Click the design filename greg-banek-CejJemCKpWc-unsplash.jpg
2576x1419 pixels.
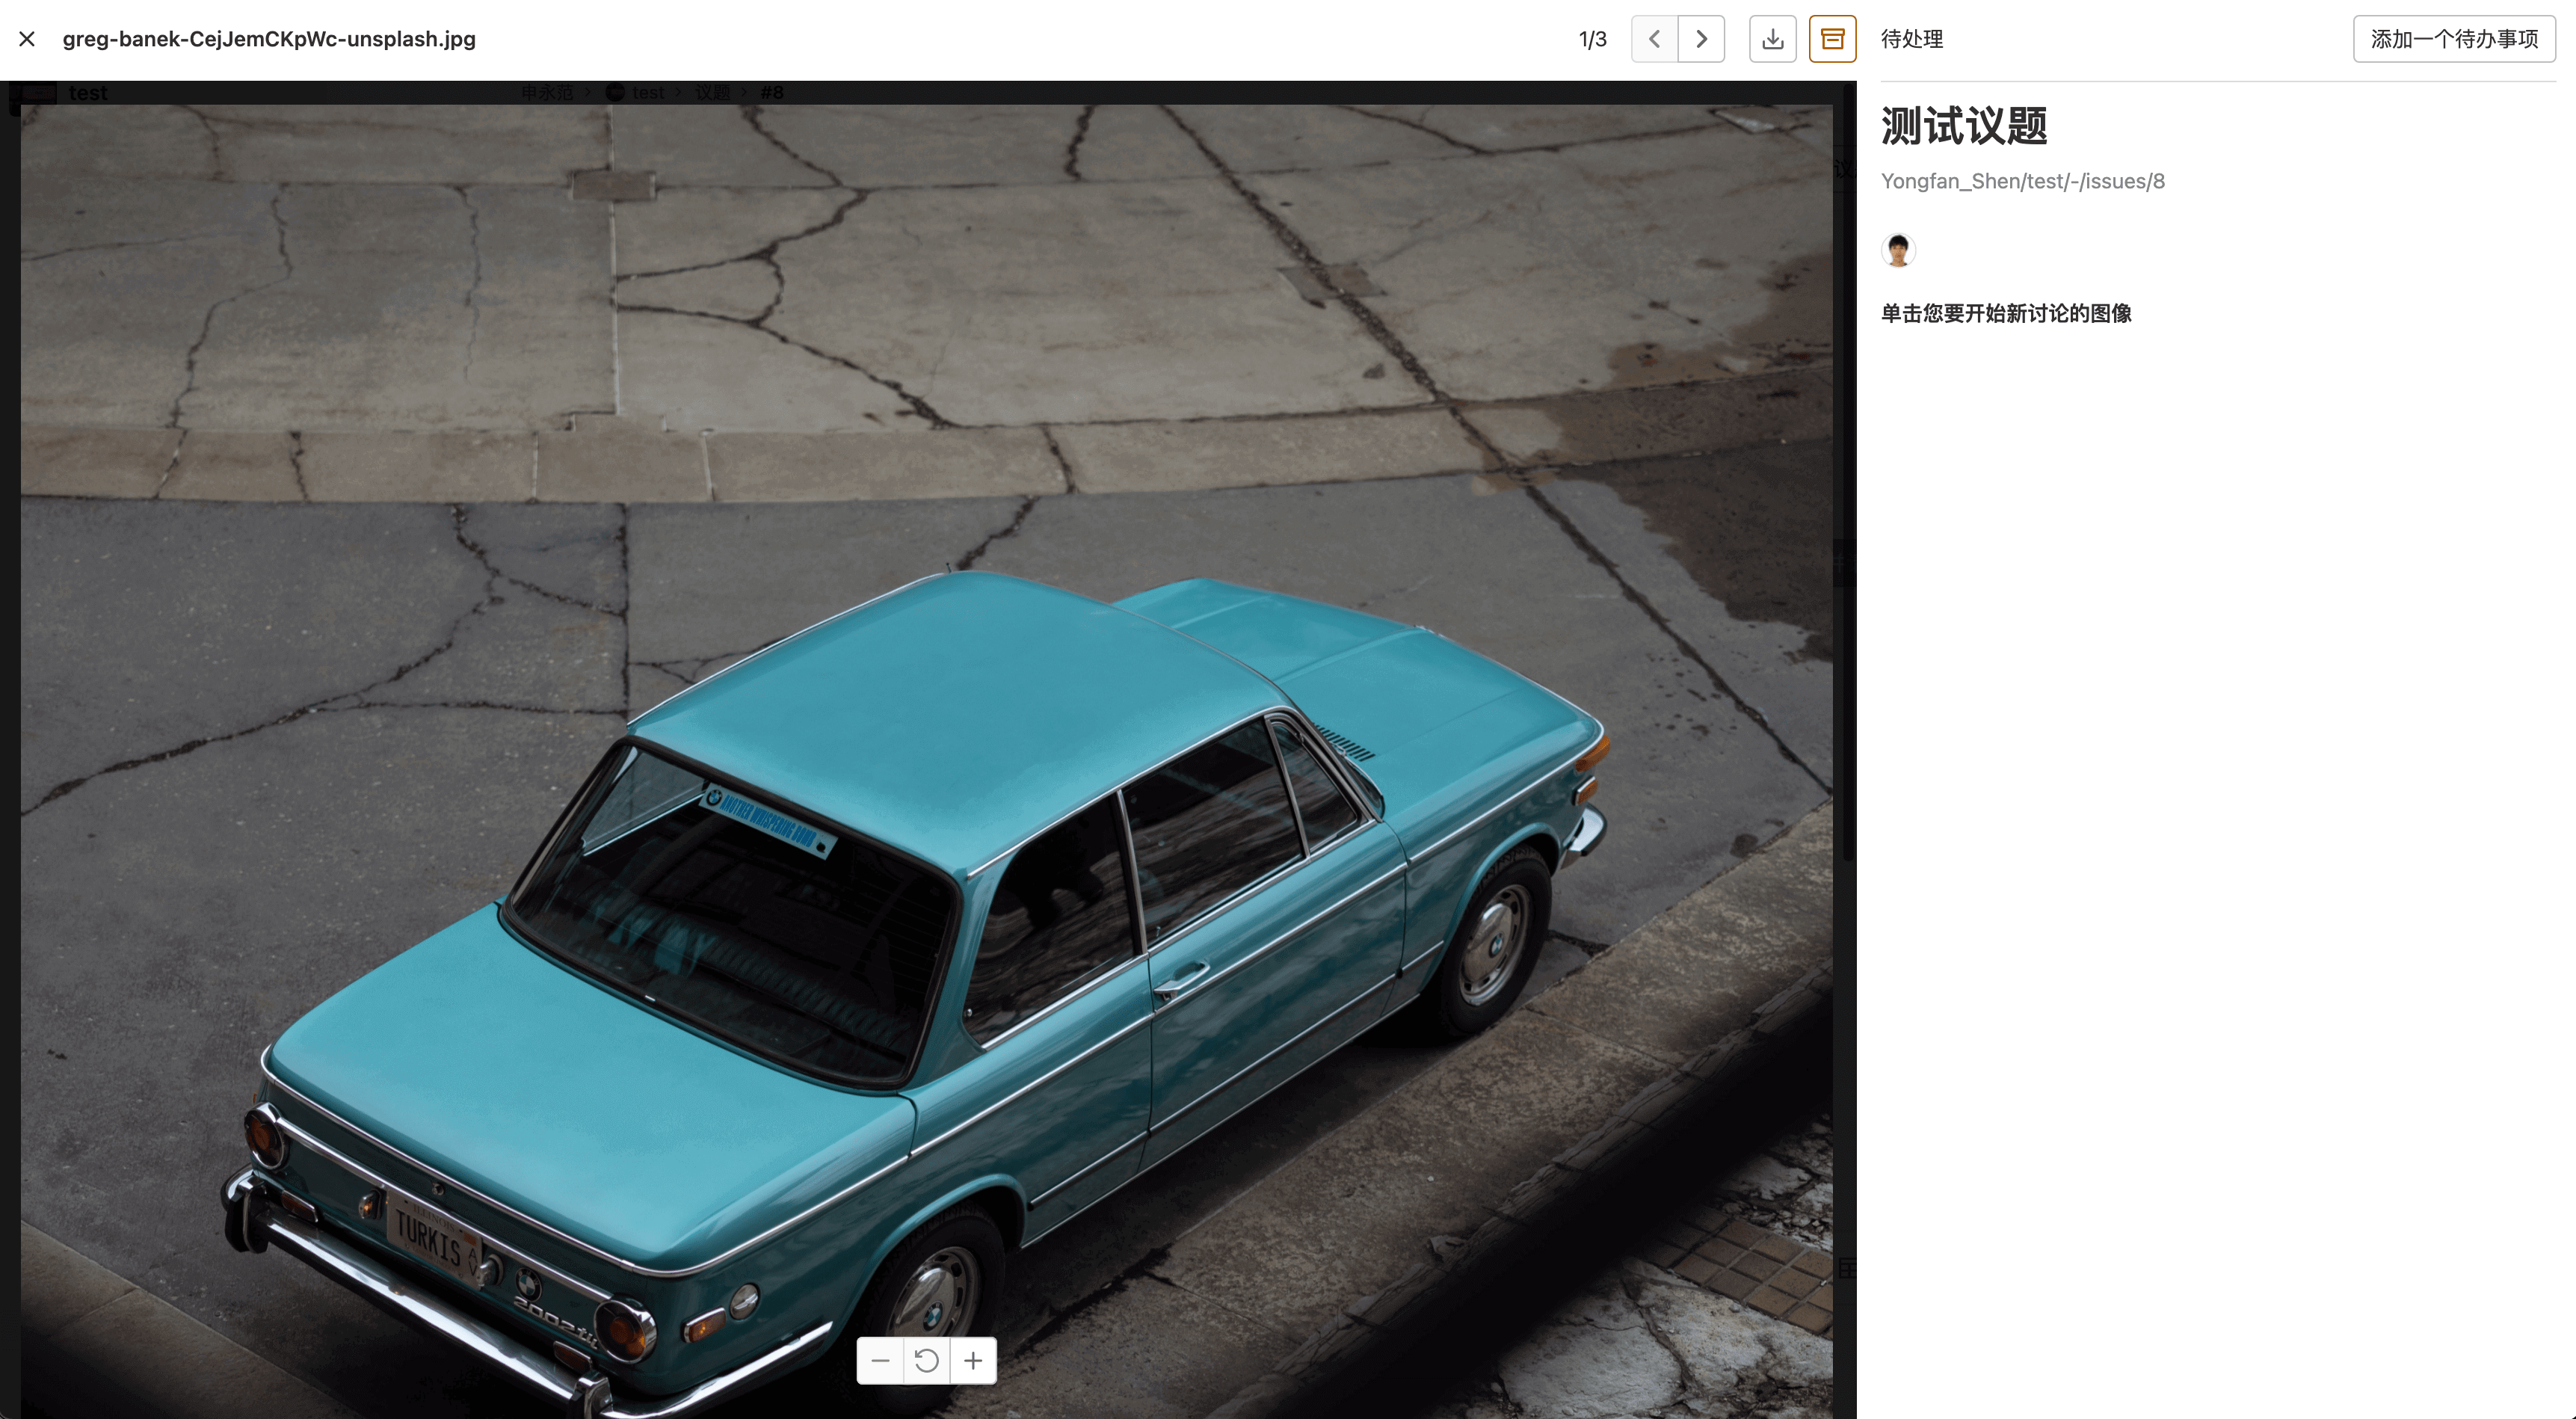[269, 39]
